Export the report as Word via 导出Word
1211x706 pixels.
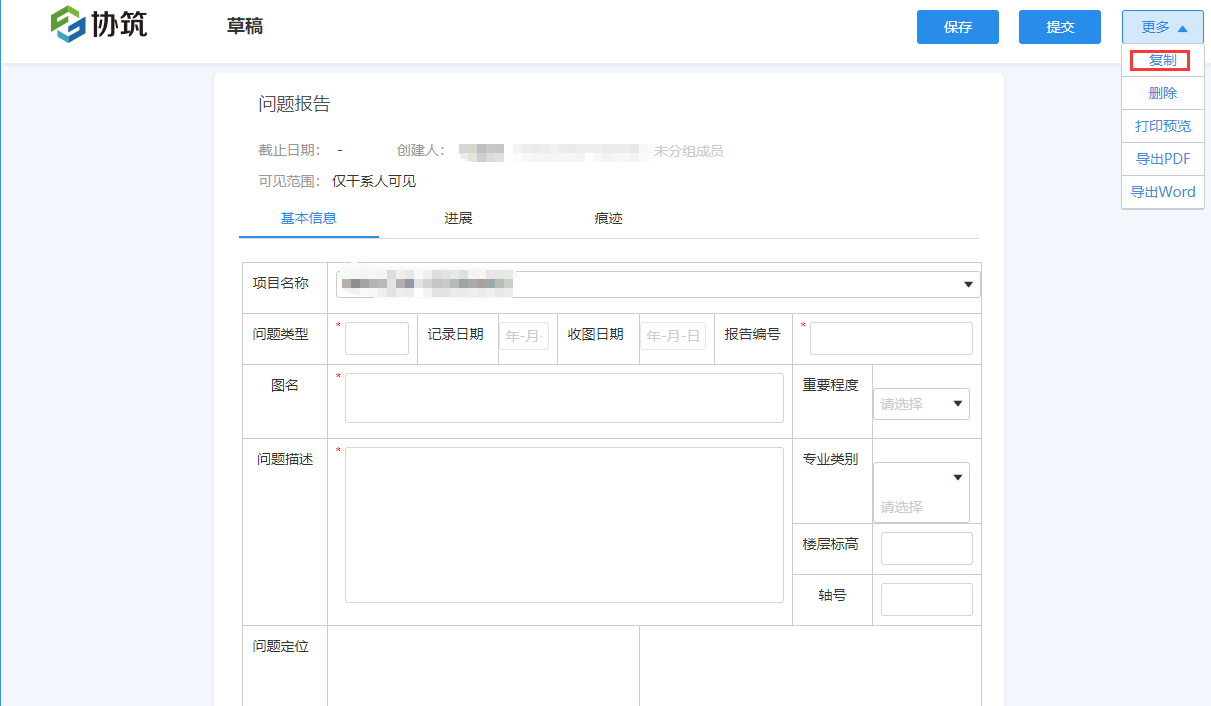pos(1162,191)
